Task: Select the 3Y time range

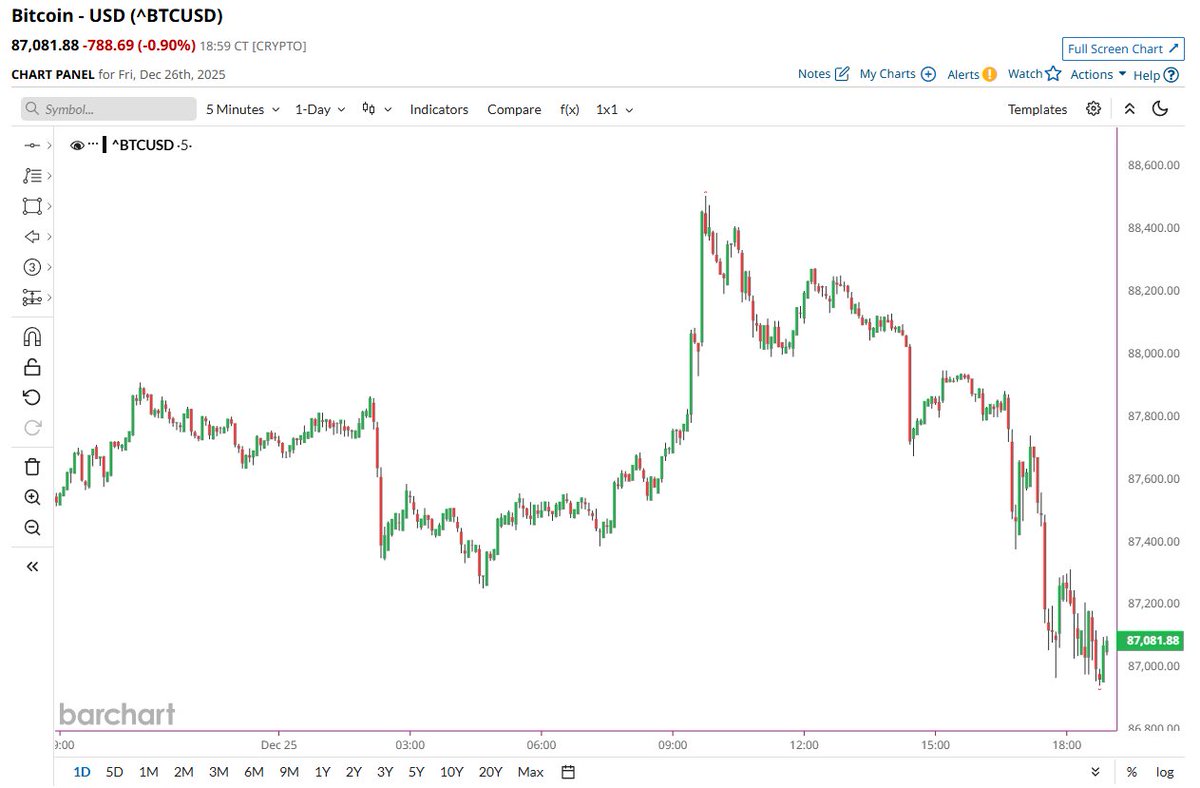Action: (x=385, y=772)
